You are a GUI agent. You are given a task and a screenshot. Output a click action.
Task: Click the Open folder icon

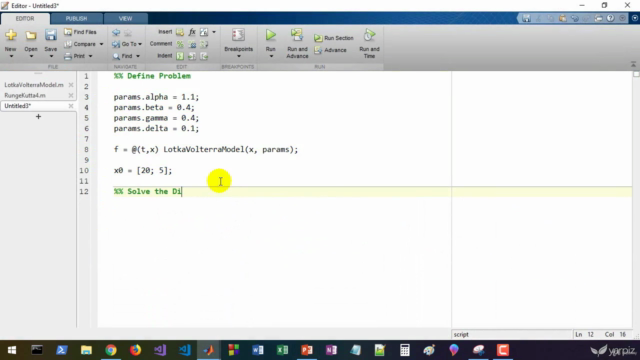[31, 36]
